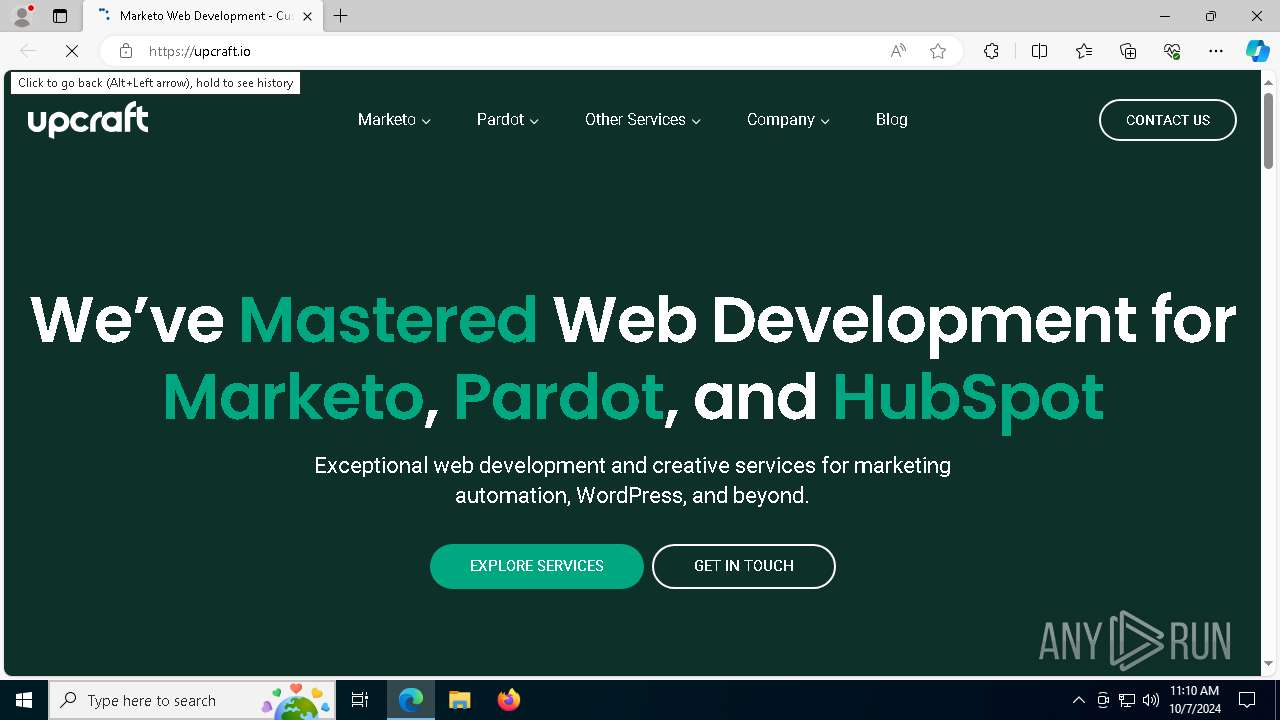This screenshot has height=720, width=1280.
Task: Open File Explorer from taskbar
Action: pos(459,700)
